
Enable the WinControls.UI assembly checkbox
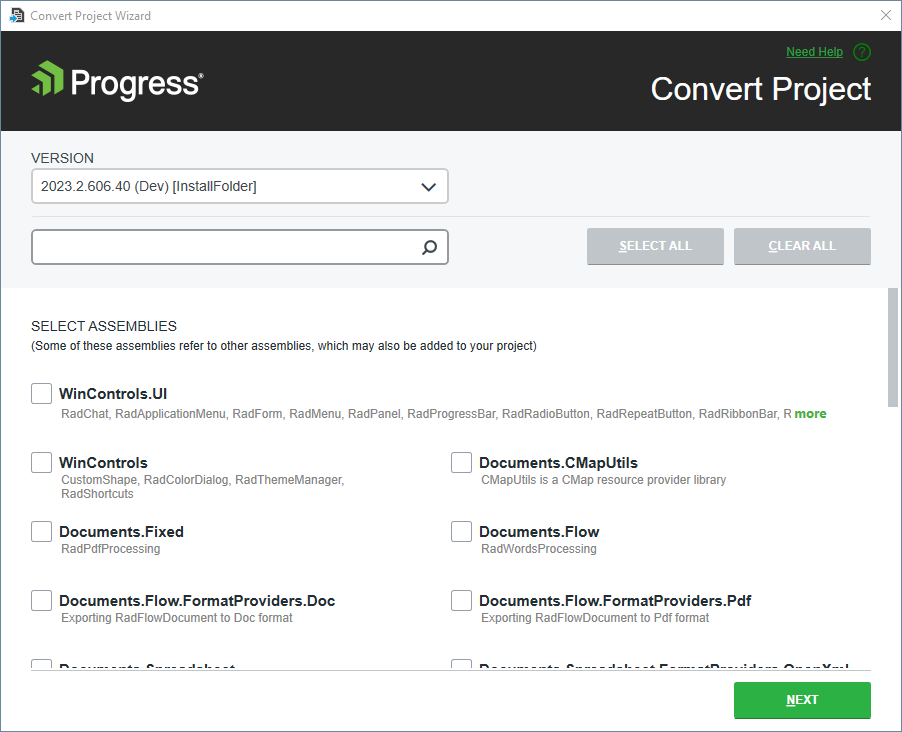[41, 393]
